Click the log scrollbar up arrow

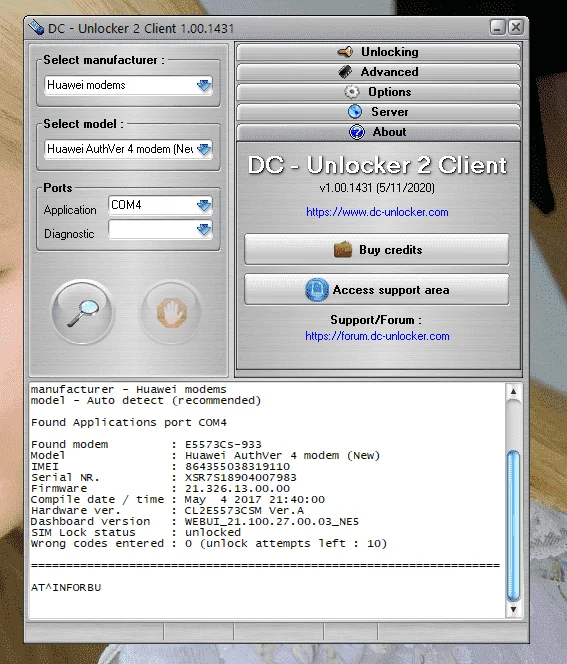coord(513,392)
